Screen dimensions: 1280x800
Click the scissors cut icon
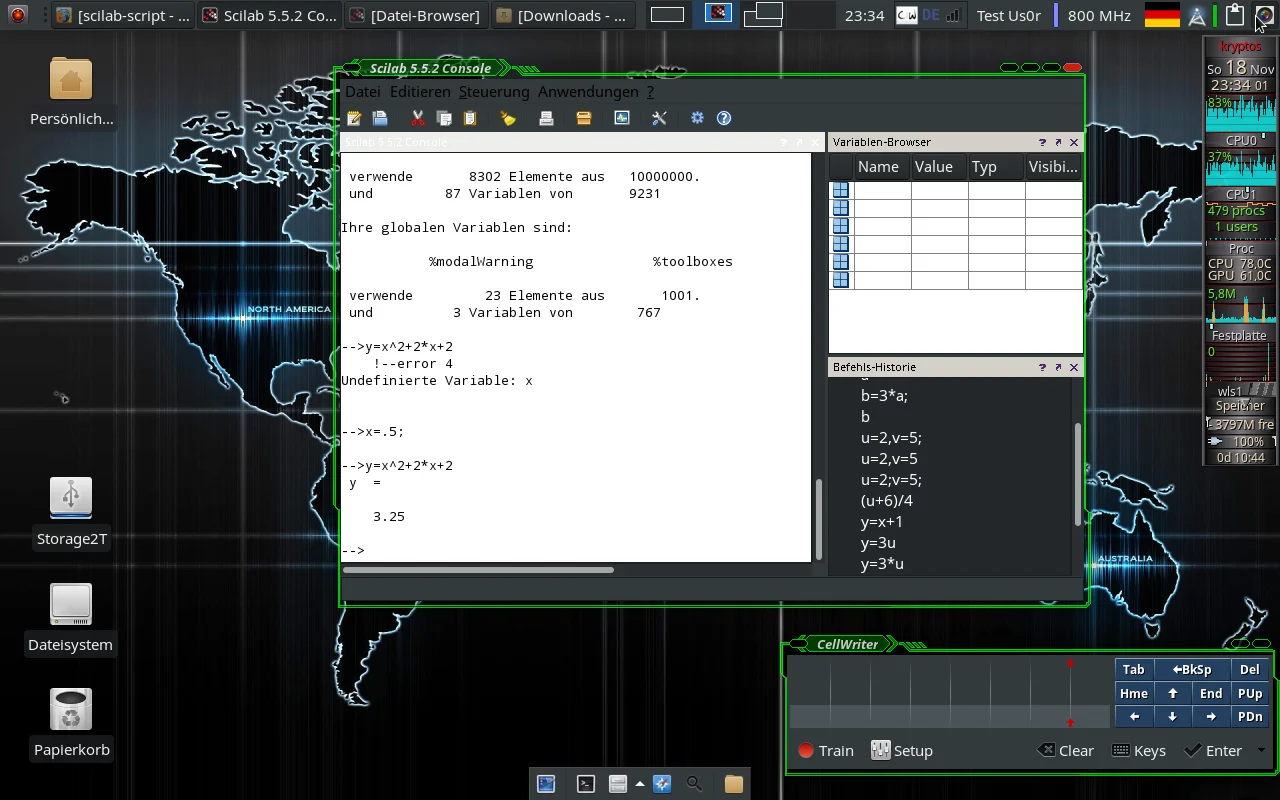tap(418, 118)
